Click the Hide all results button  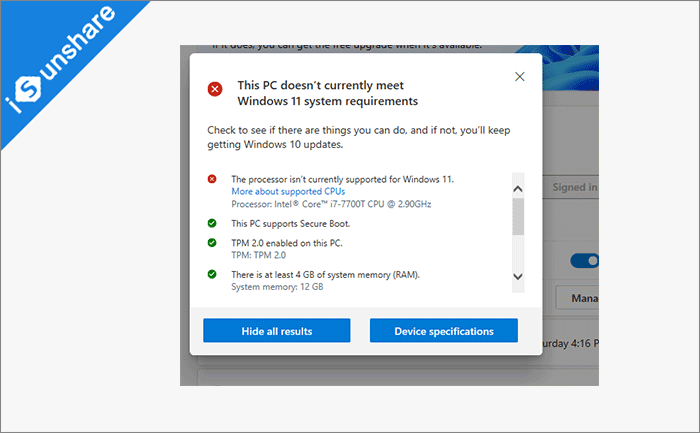pos(276,331)
